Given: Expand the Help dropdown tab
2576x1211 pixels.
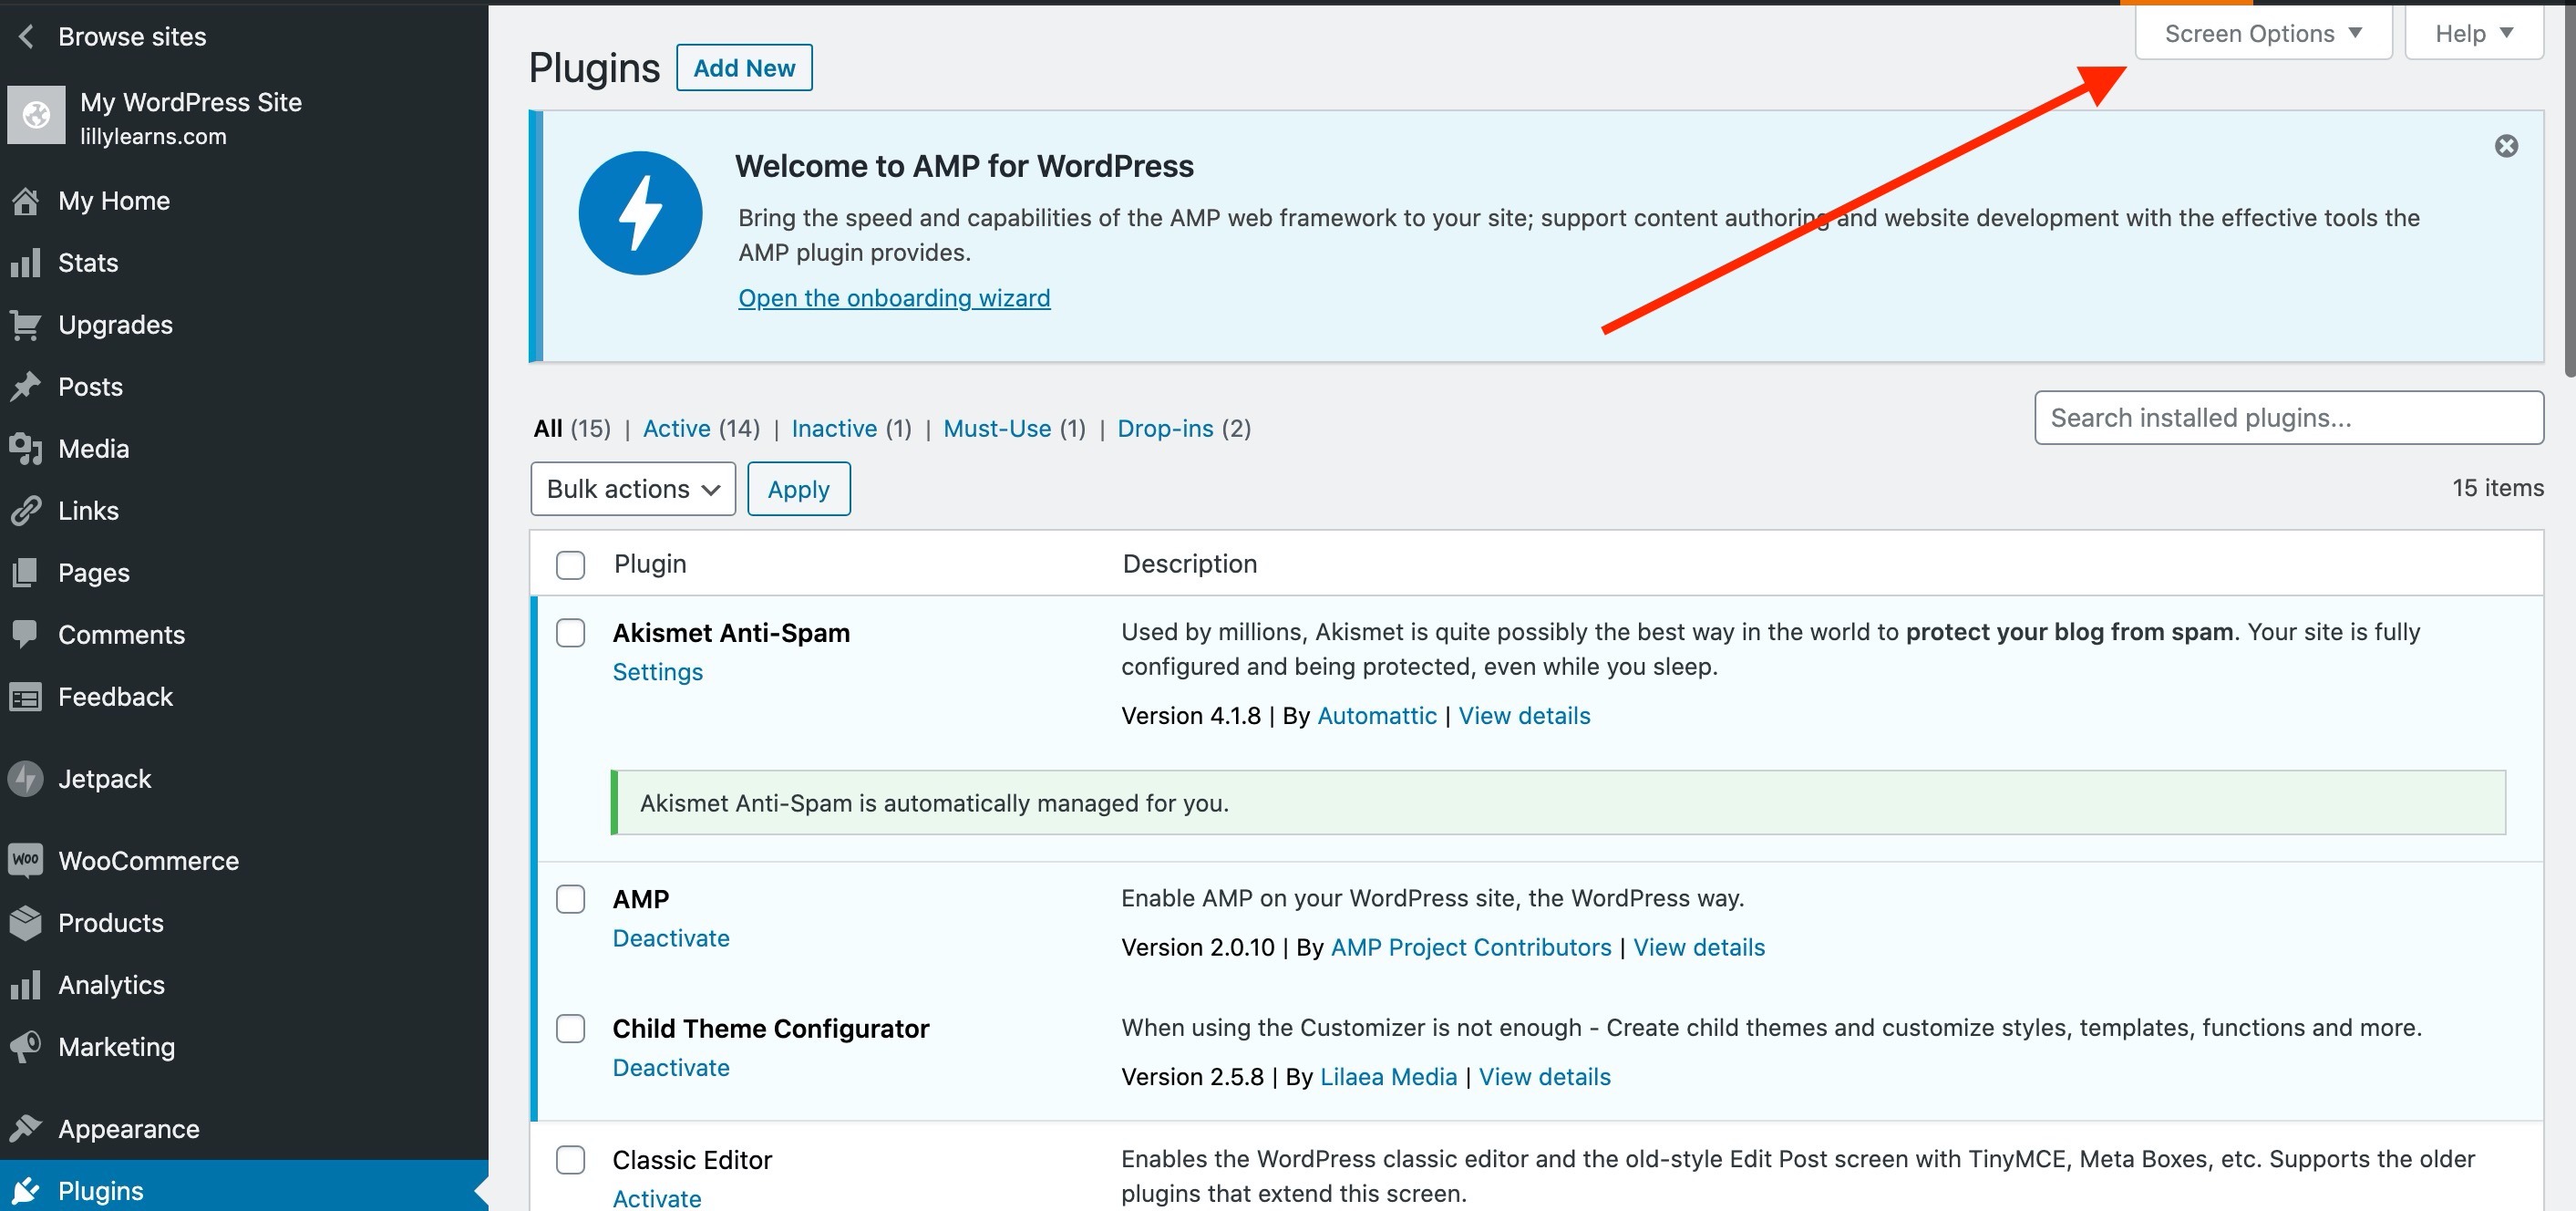Looking at the screenshot, I should pos(2474,33).
